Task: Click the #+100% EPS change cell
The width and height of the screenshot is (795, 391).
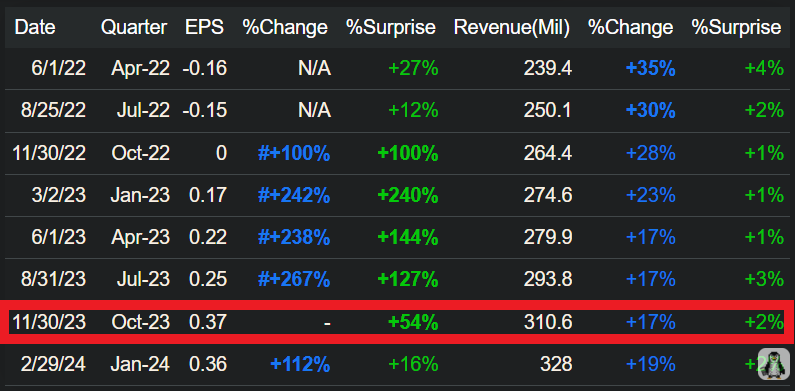Action: 294,153
